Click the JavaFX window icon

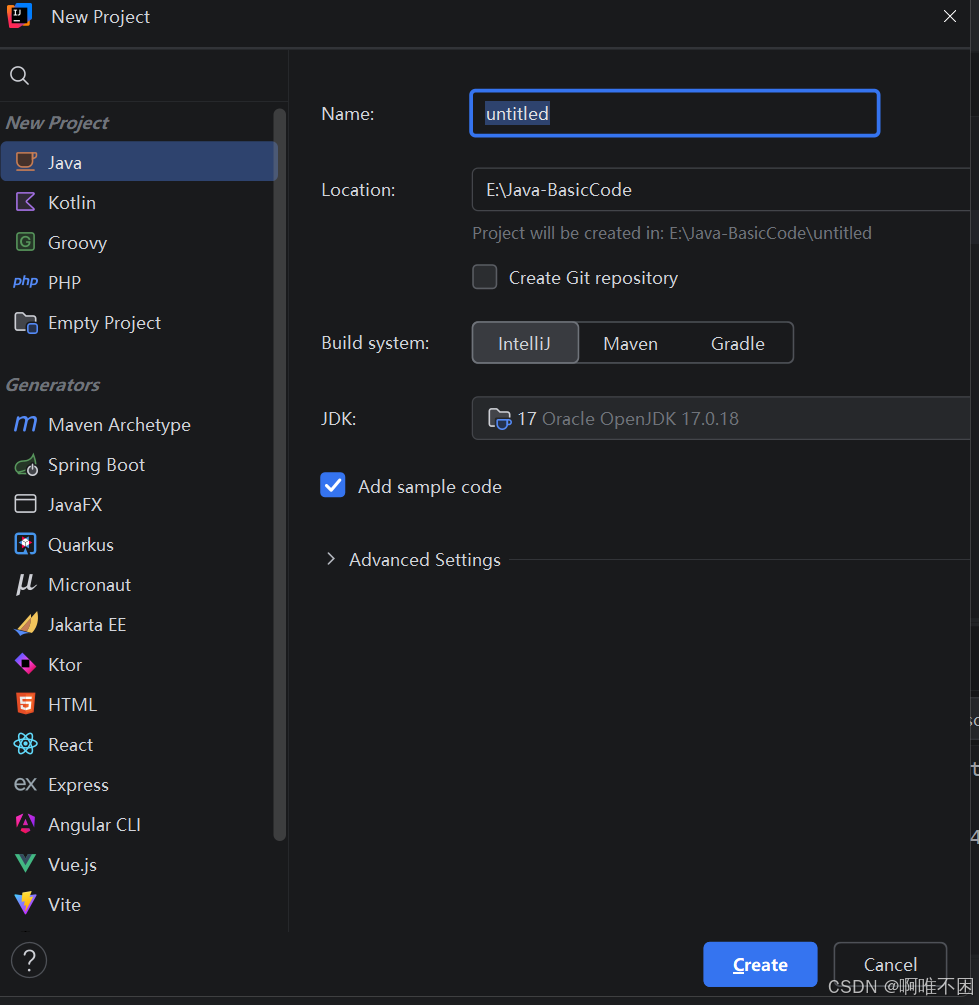point(26,504)
